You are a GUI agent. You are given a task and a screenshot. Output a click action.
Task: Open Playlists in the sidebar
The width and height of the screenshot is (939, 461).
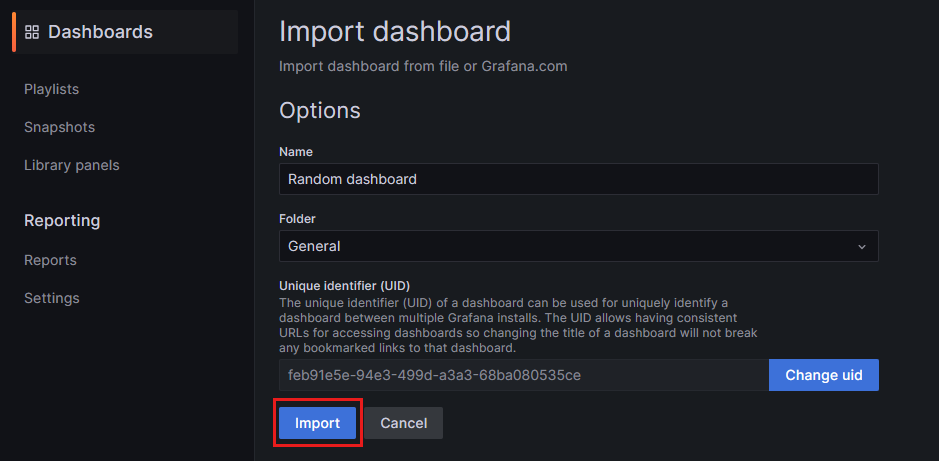[51, 89]
